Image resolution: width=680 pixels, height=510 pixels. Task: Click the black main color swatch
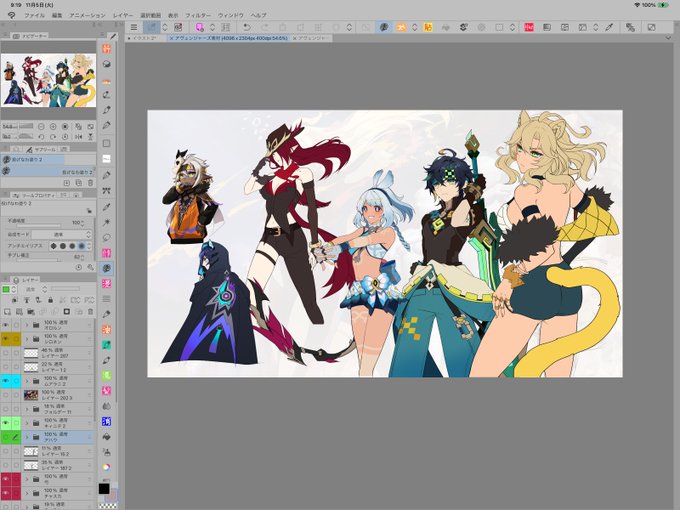(x=104, y=489)
